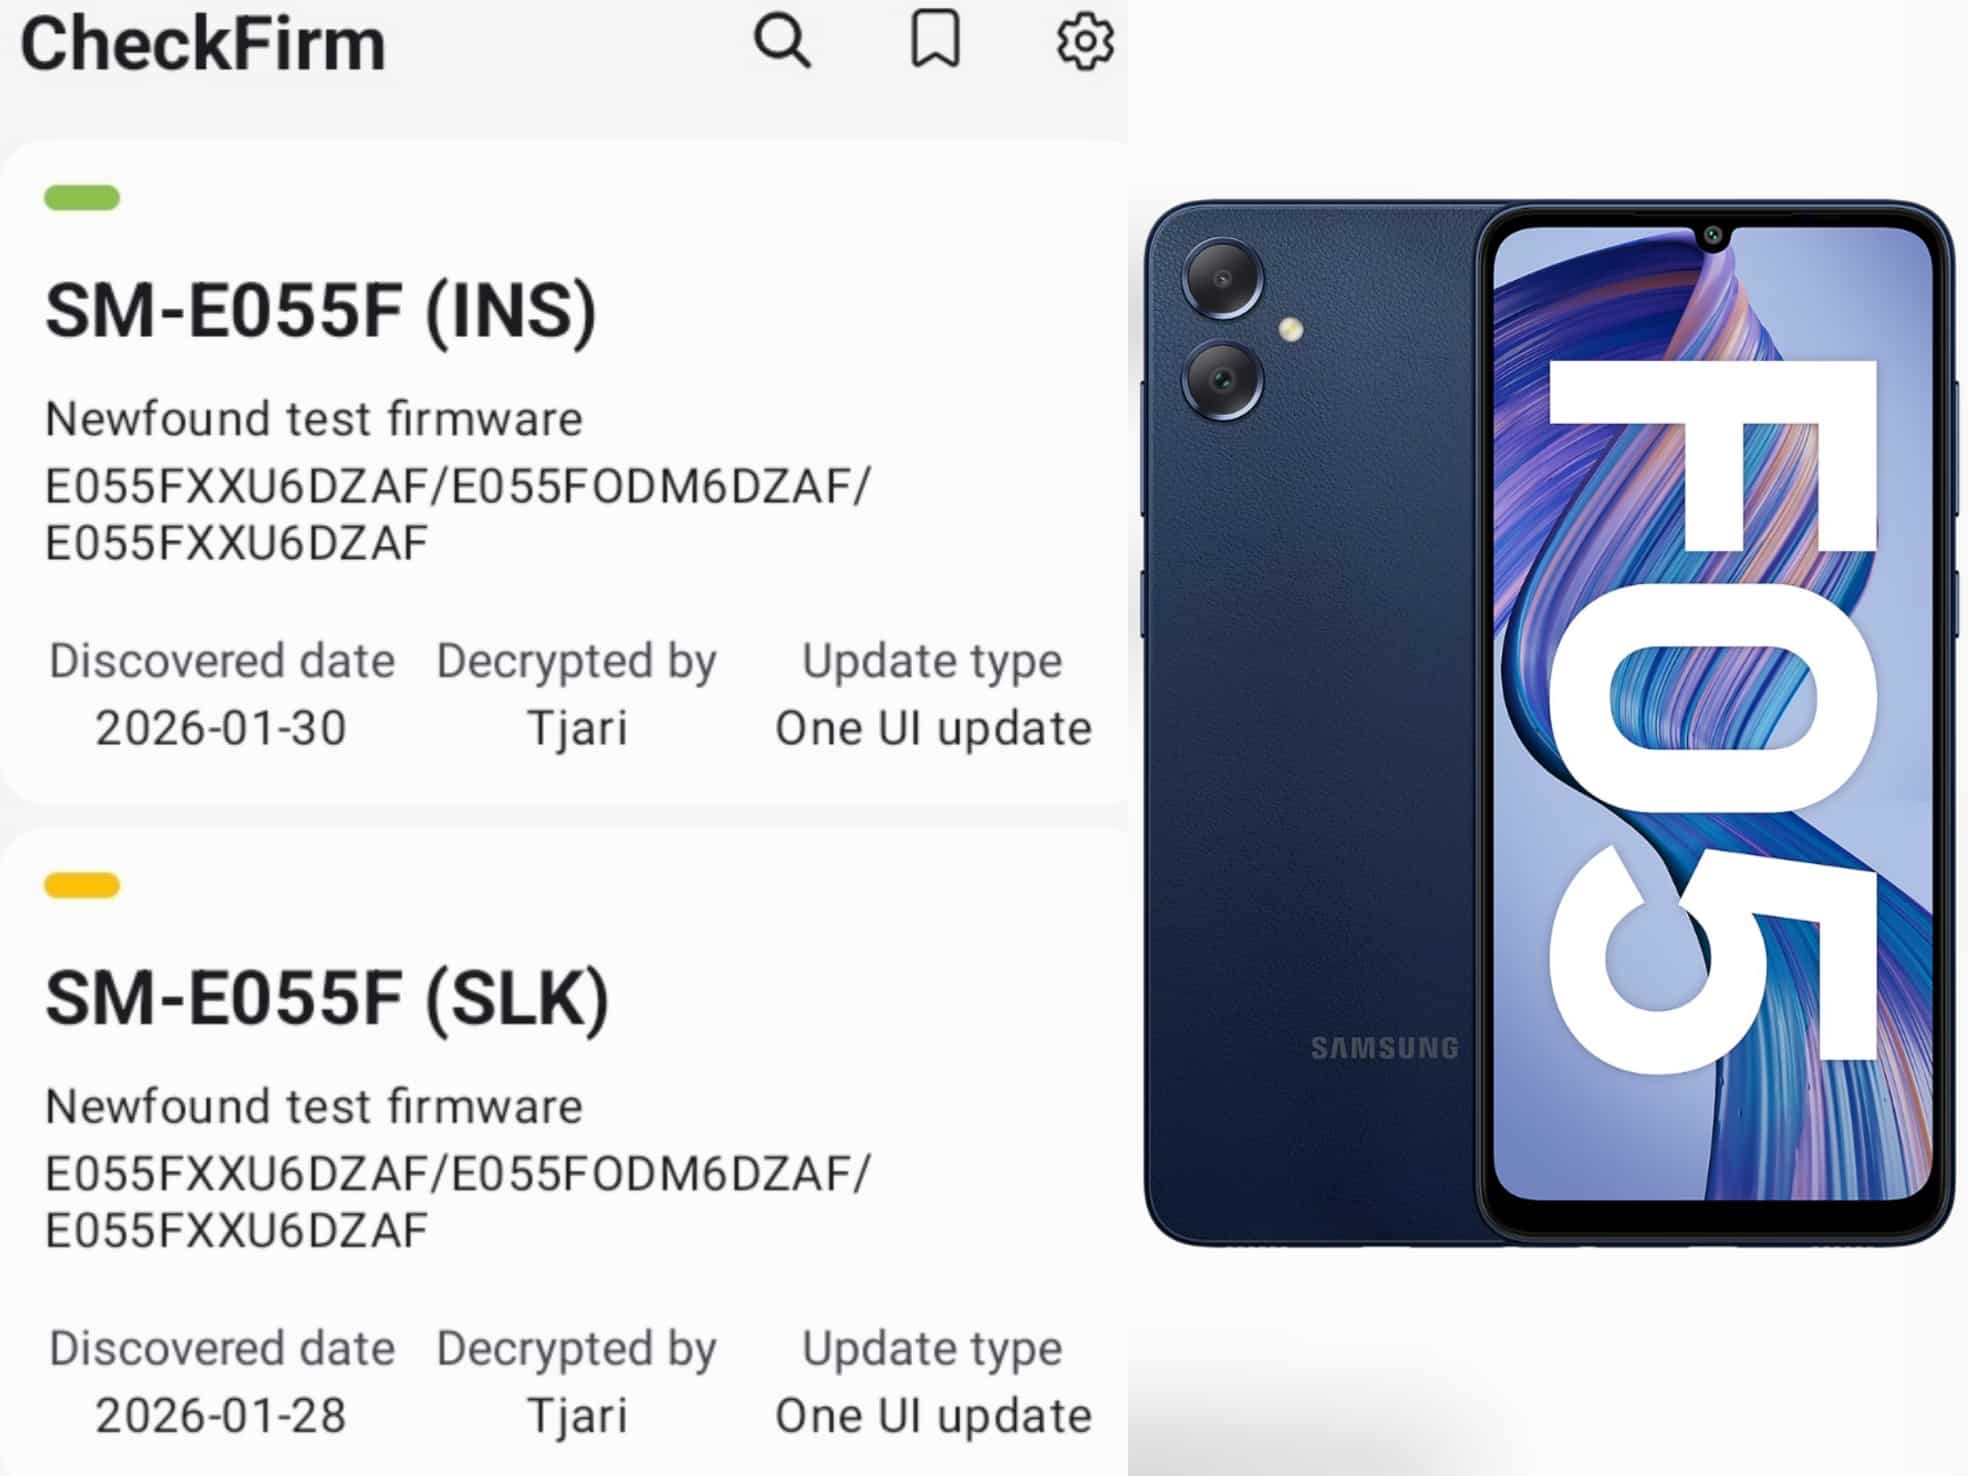
Task: Select the SM-E055F (SLK) heading
Action: point(327,998)
